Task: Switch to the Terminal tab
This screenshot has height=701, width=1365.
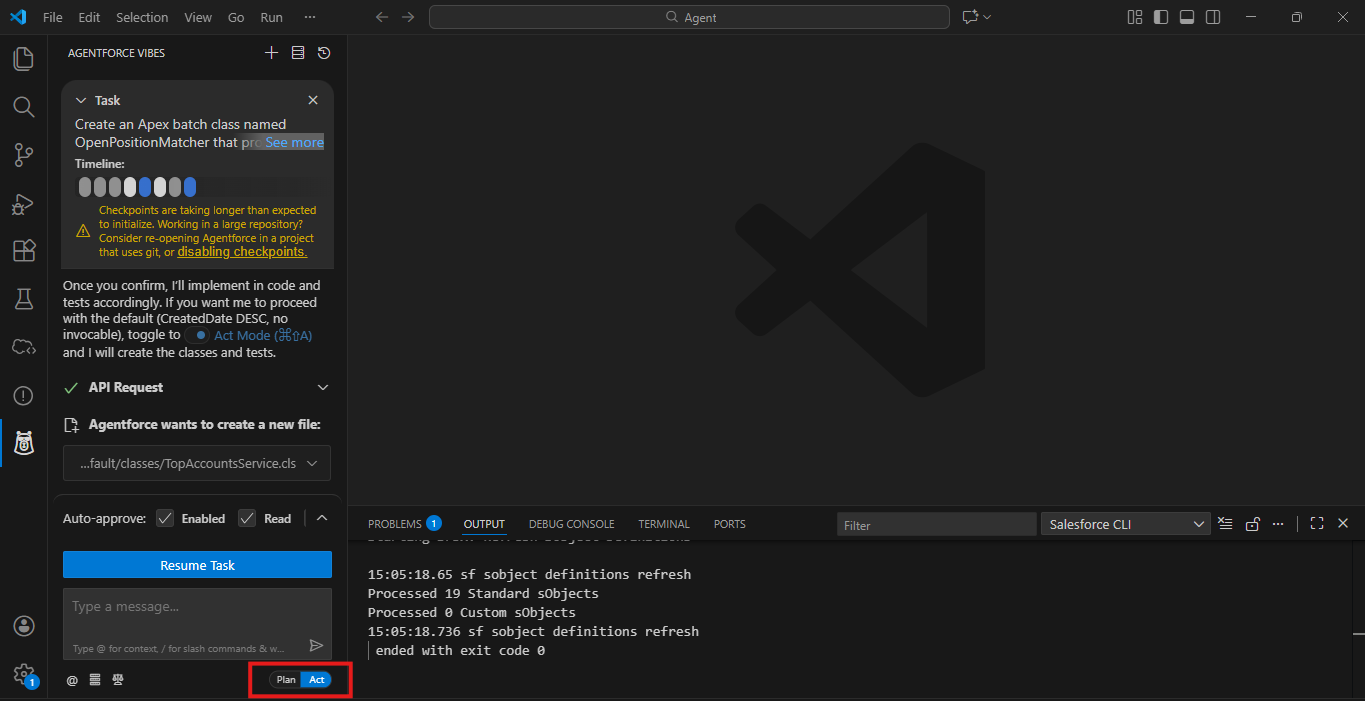Action: pyautogui.click(x=664, y=524)
